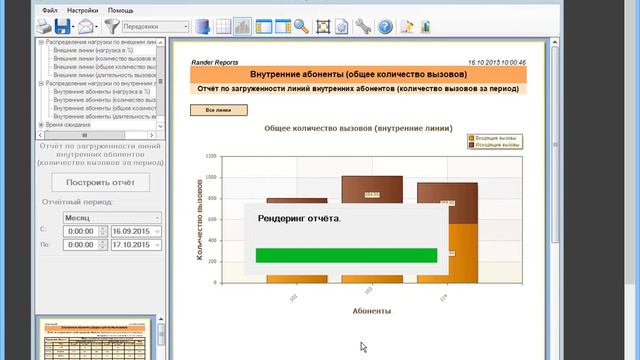Click the pencil note icon in toolbar
Screen dimensions: 640x360
407,27
